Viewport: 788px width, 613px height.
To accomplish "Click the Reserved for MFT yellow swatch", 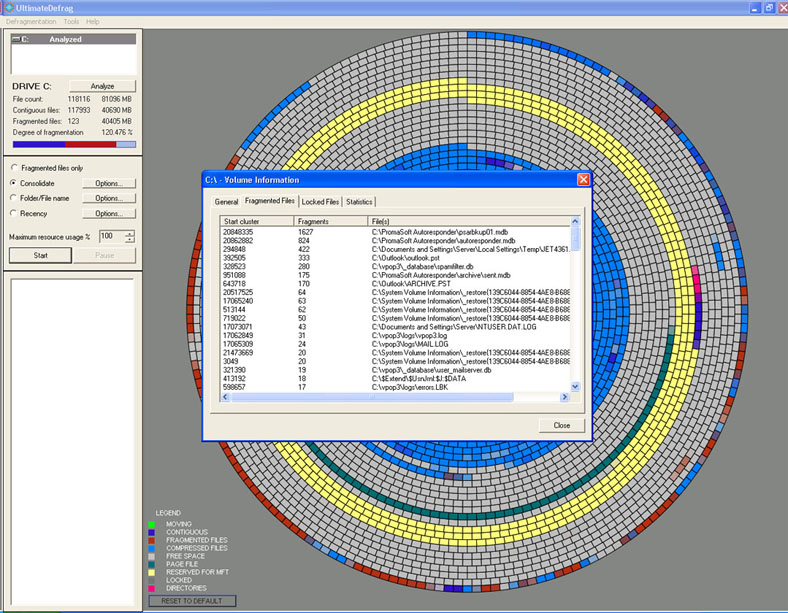I will click(151, 572).
